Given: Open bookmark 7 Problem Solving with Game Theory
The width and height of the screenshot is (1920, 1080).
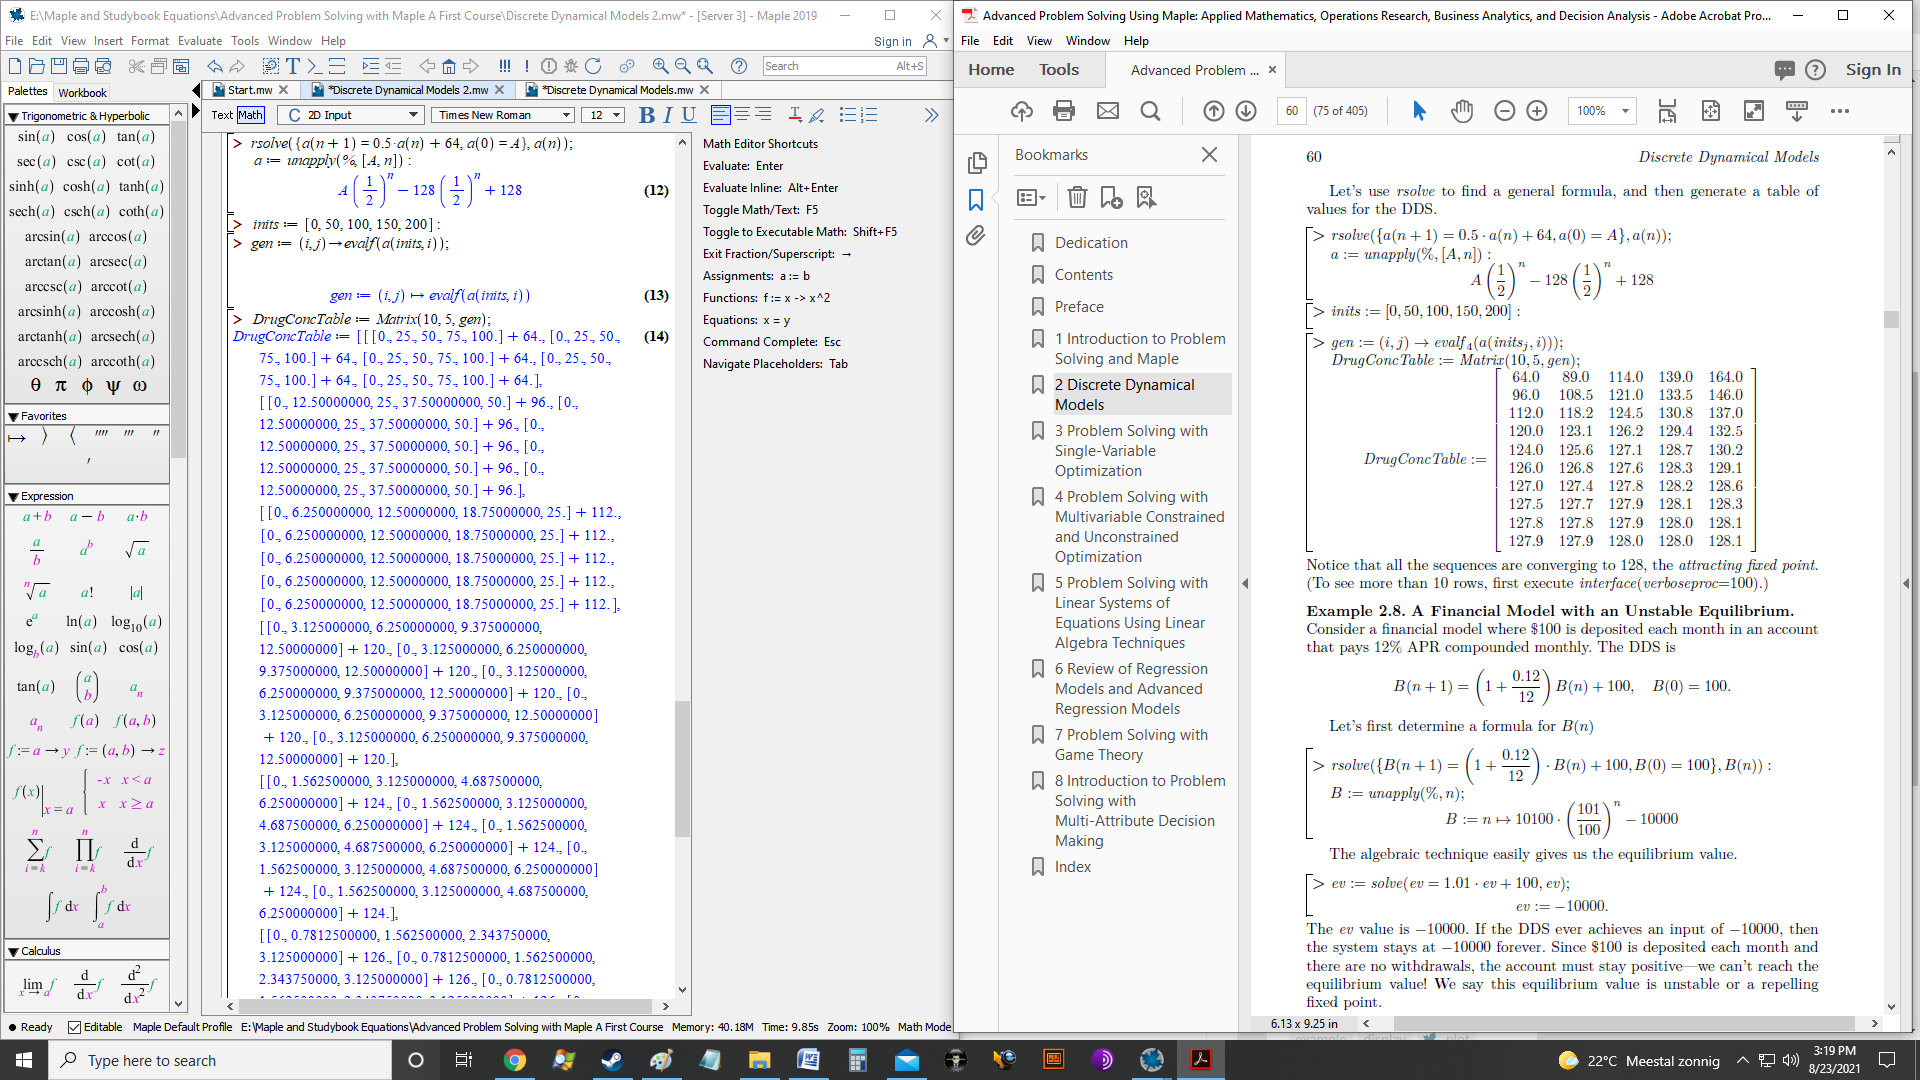Looking at the screenshot, I should point(1131,745).
